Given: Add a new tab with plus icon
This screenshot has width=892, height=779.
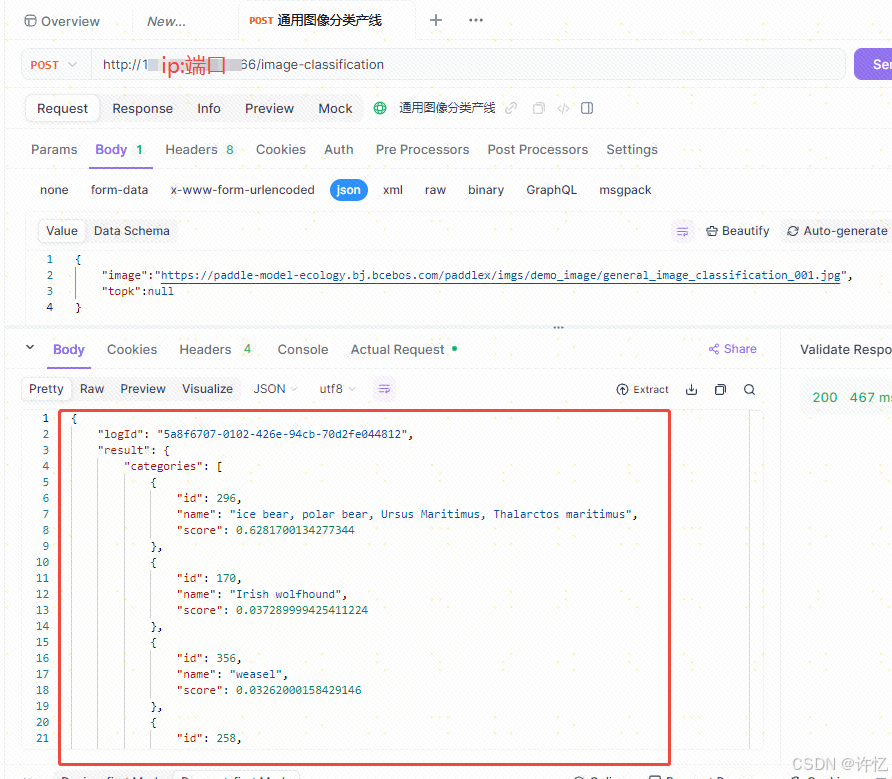Looking at the screenshot, I should pyautogui.click(x=436, y=20).
